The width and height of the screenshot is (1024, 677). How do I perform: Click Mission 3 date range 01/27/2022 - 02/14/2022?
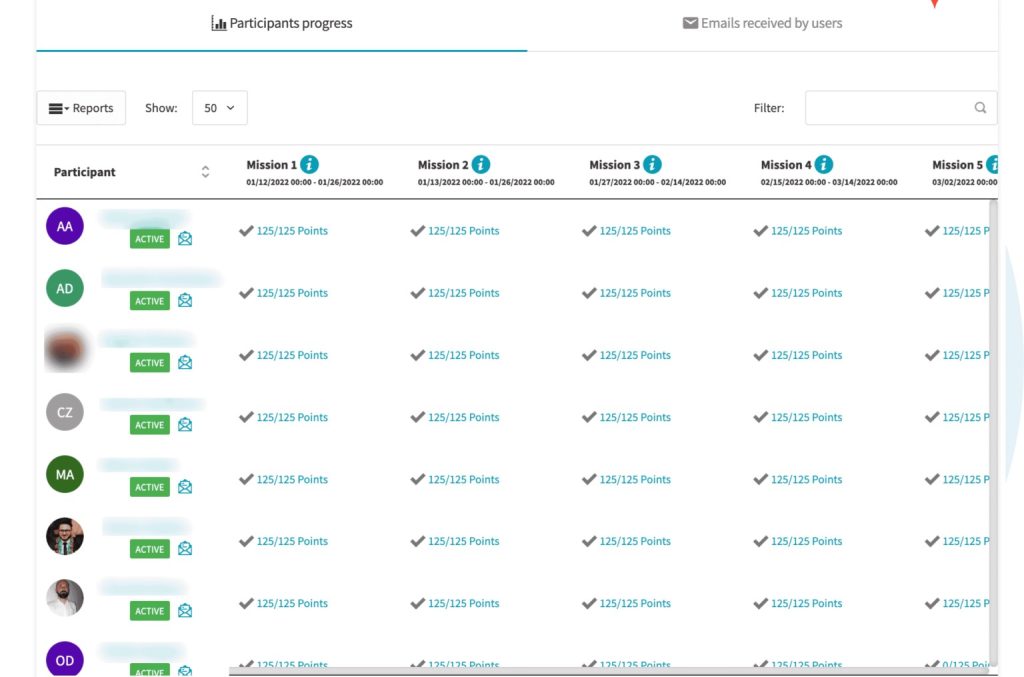[658, 182]
